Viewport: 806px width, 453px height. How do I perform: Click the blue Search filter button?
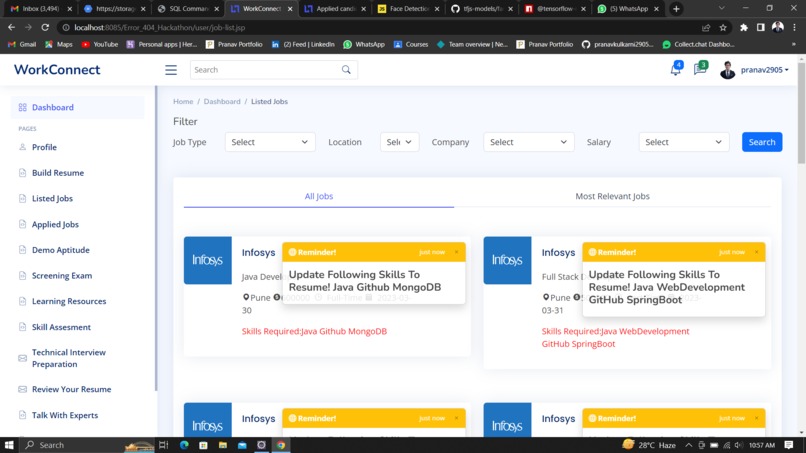pos(762,142)
